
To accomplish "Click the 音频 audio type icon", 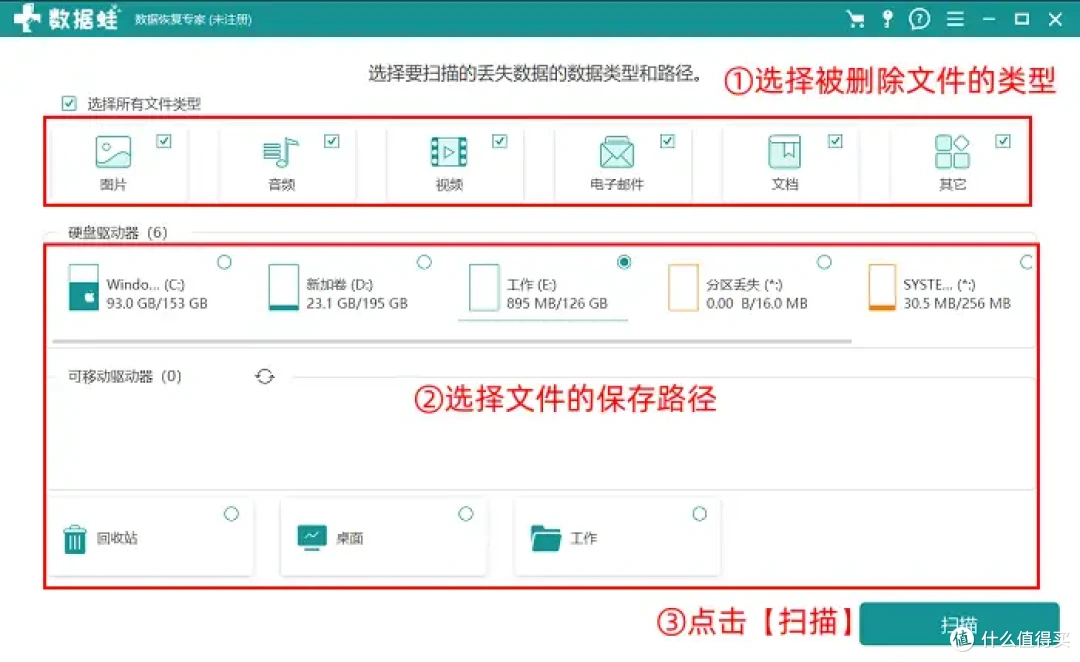I will click(x=281, y=153).
